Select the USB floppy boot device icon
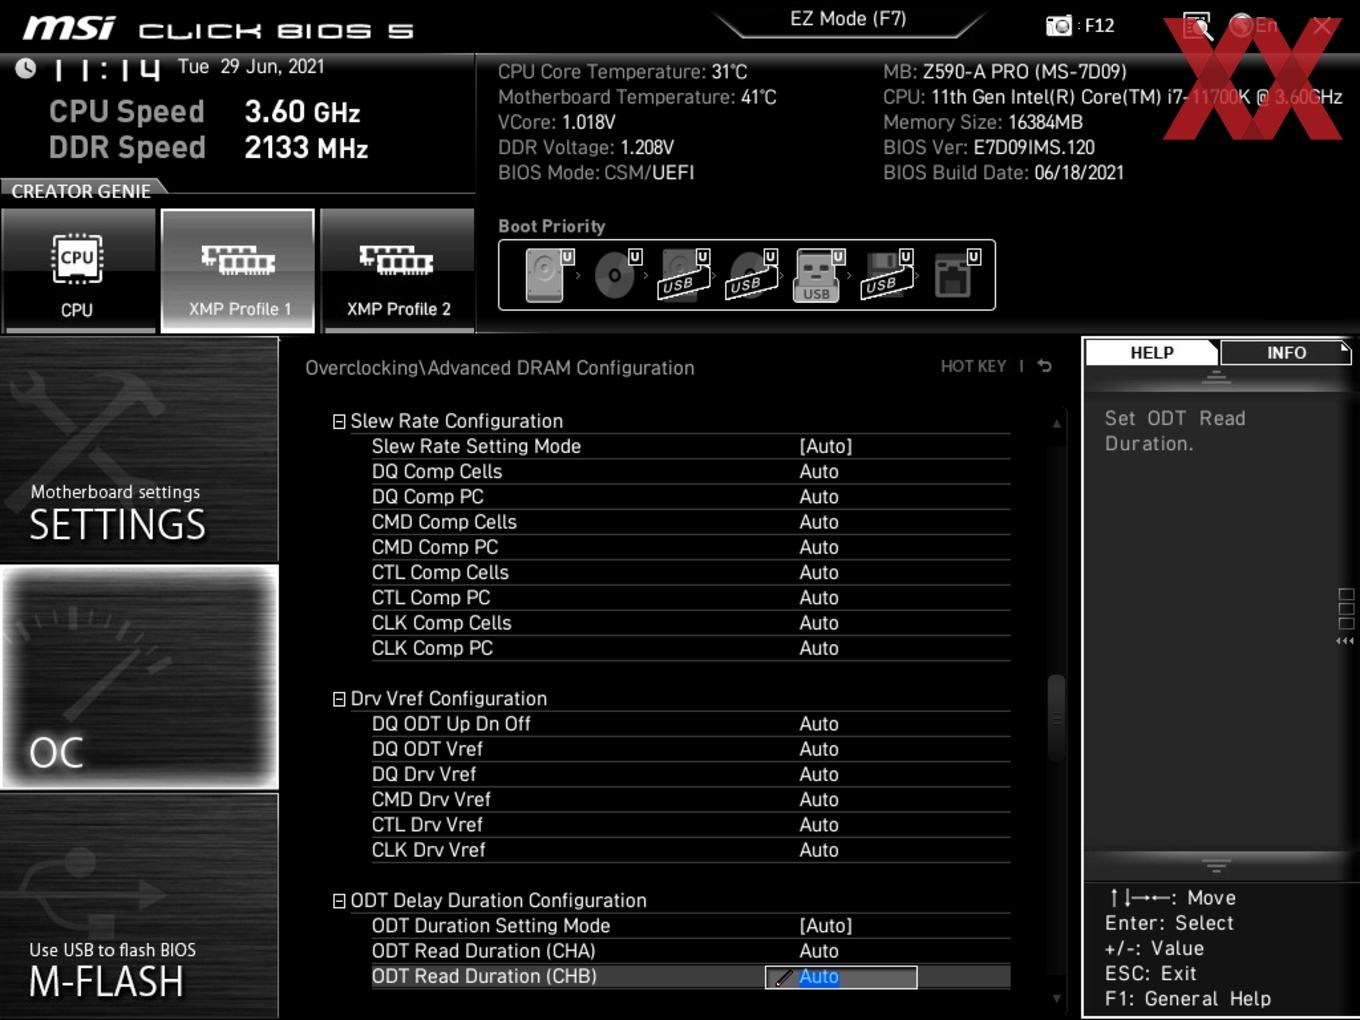This screenshot has width=1360, height=1020. pos(887,274)
